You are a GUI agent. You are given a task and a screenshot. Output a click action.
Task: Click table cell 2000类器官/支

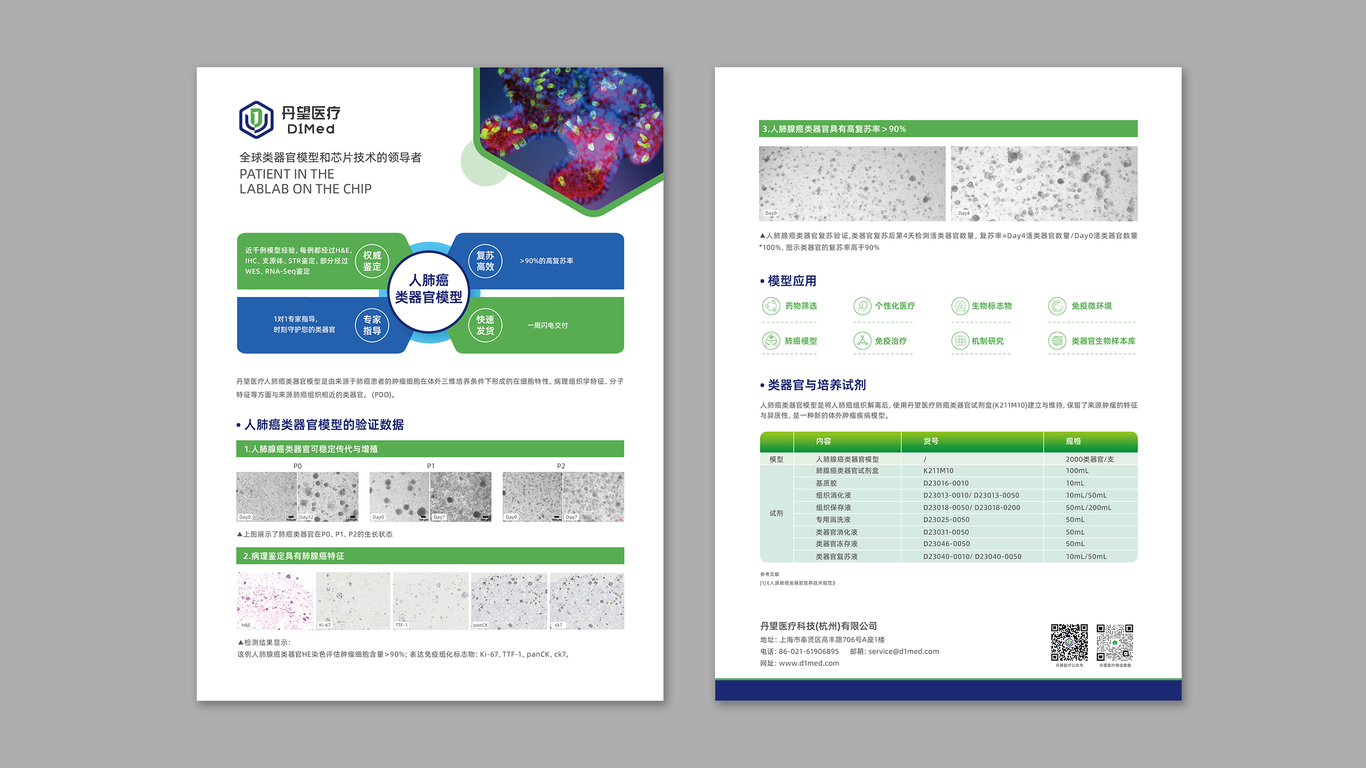[x=1090, y=459]
